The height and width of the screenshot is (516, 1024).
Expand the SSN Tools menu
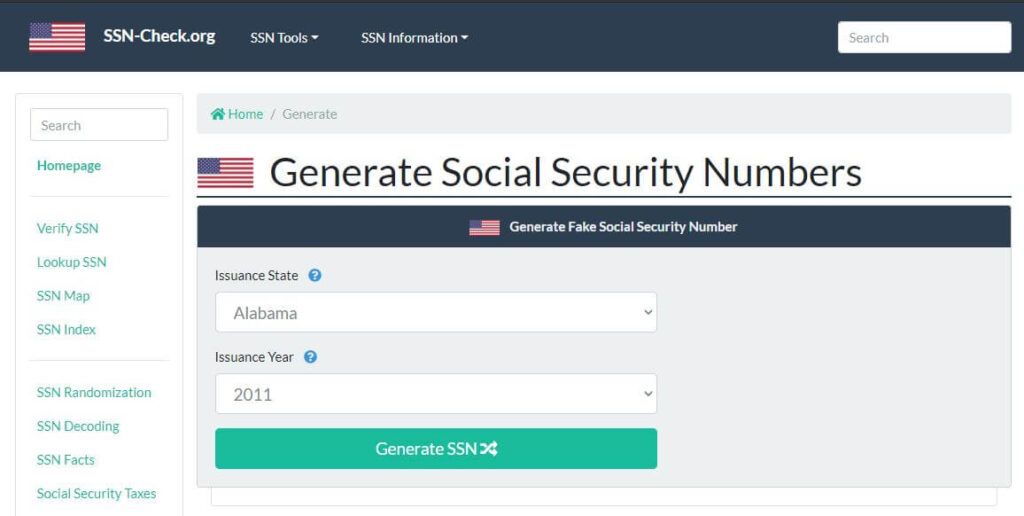284,38
